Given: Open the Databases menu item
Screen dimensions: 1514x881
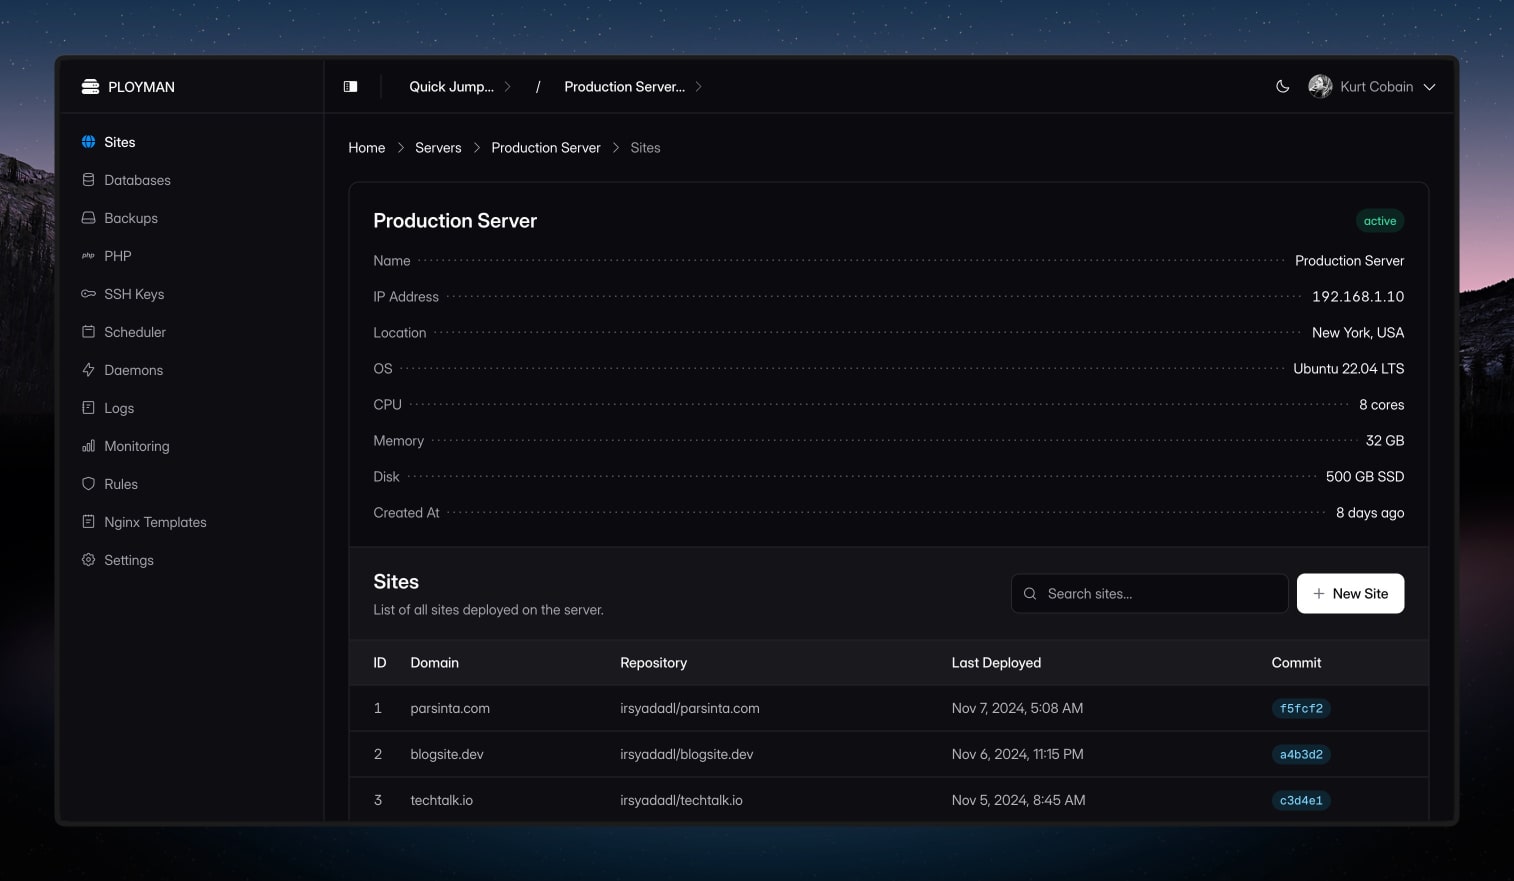Looking at the screenshot, I should coord(191,180).
